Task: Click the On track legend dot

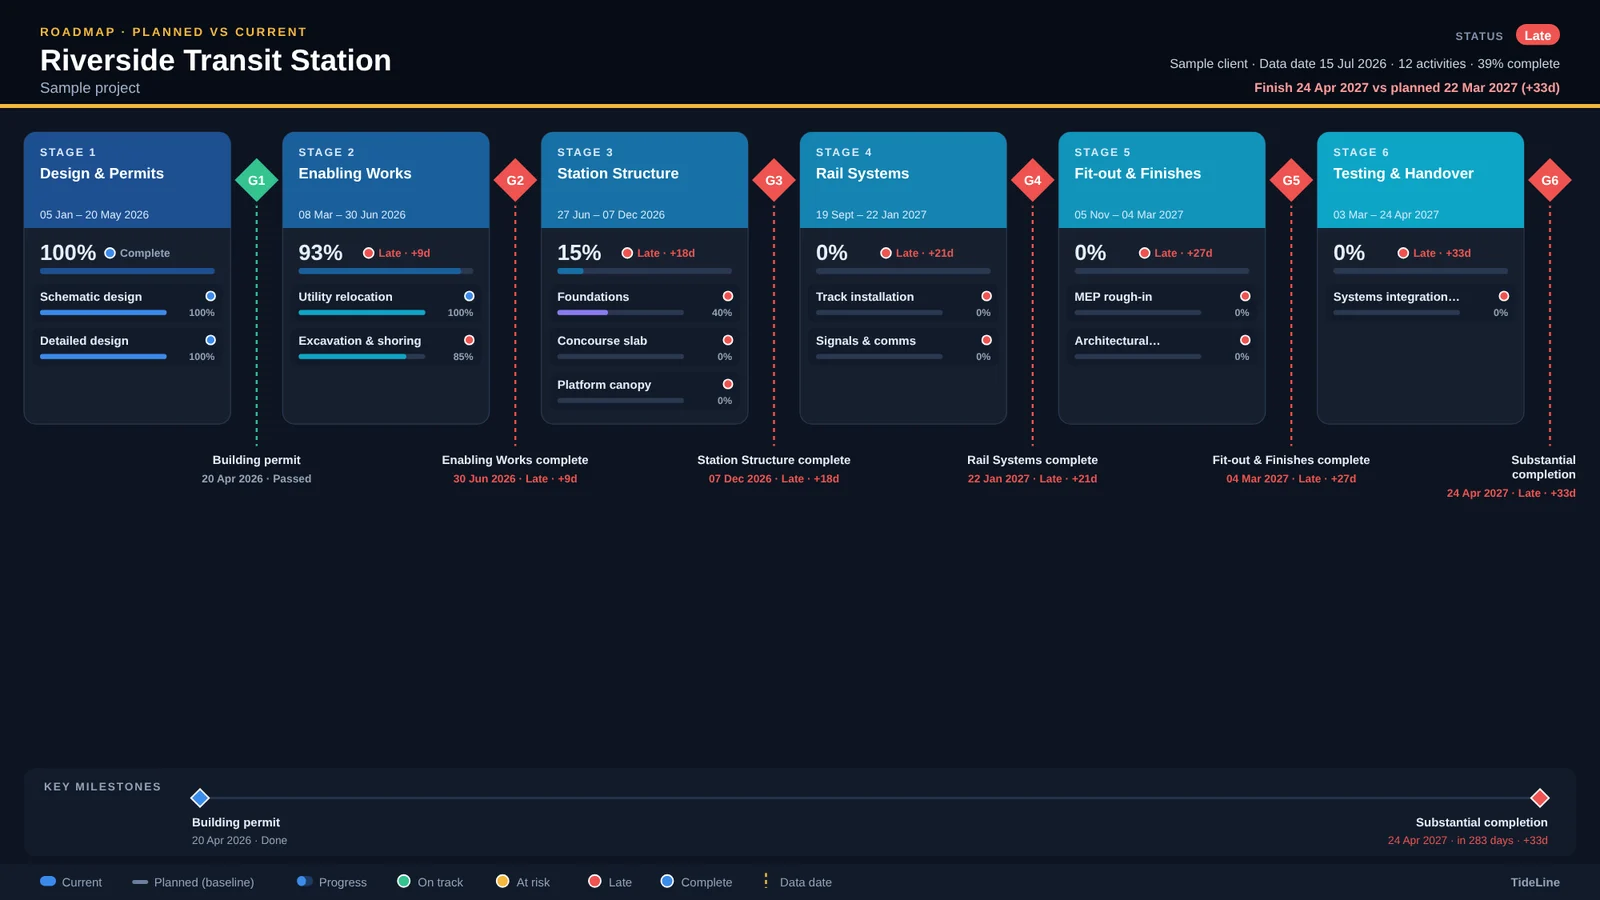Action: click(x=404, y=881)
